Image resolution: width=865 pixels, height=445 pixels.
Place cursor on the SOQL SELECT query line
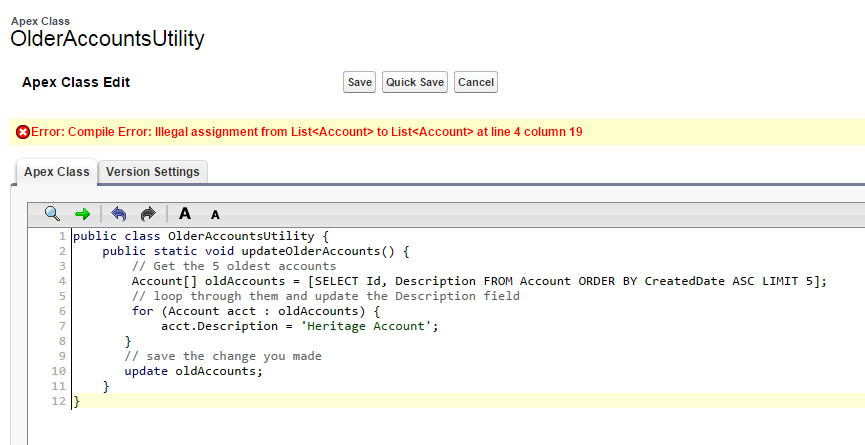point(480,281)
